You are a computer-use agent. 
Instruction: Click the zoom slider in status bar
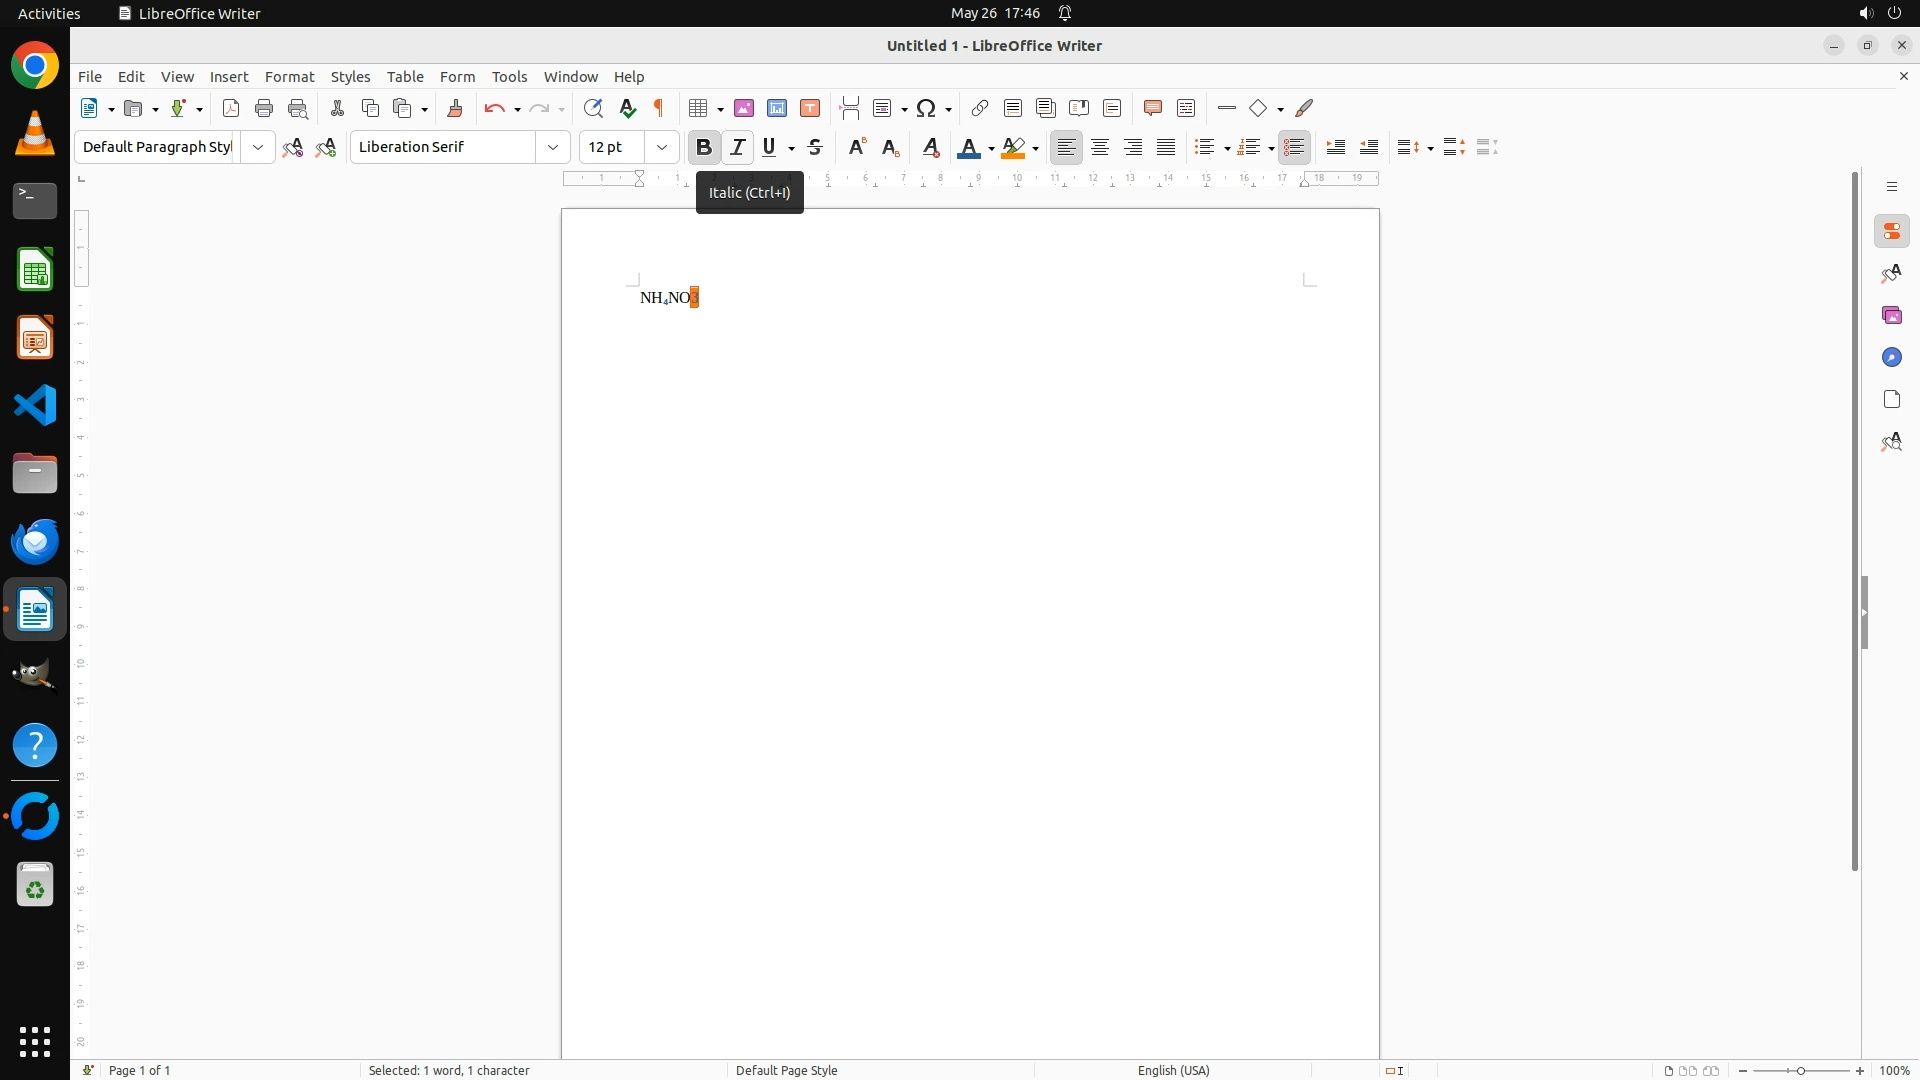tap(1800, 1070)
